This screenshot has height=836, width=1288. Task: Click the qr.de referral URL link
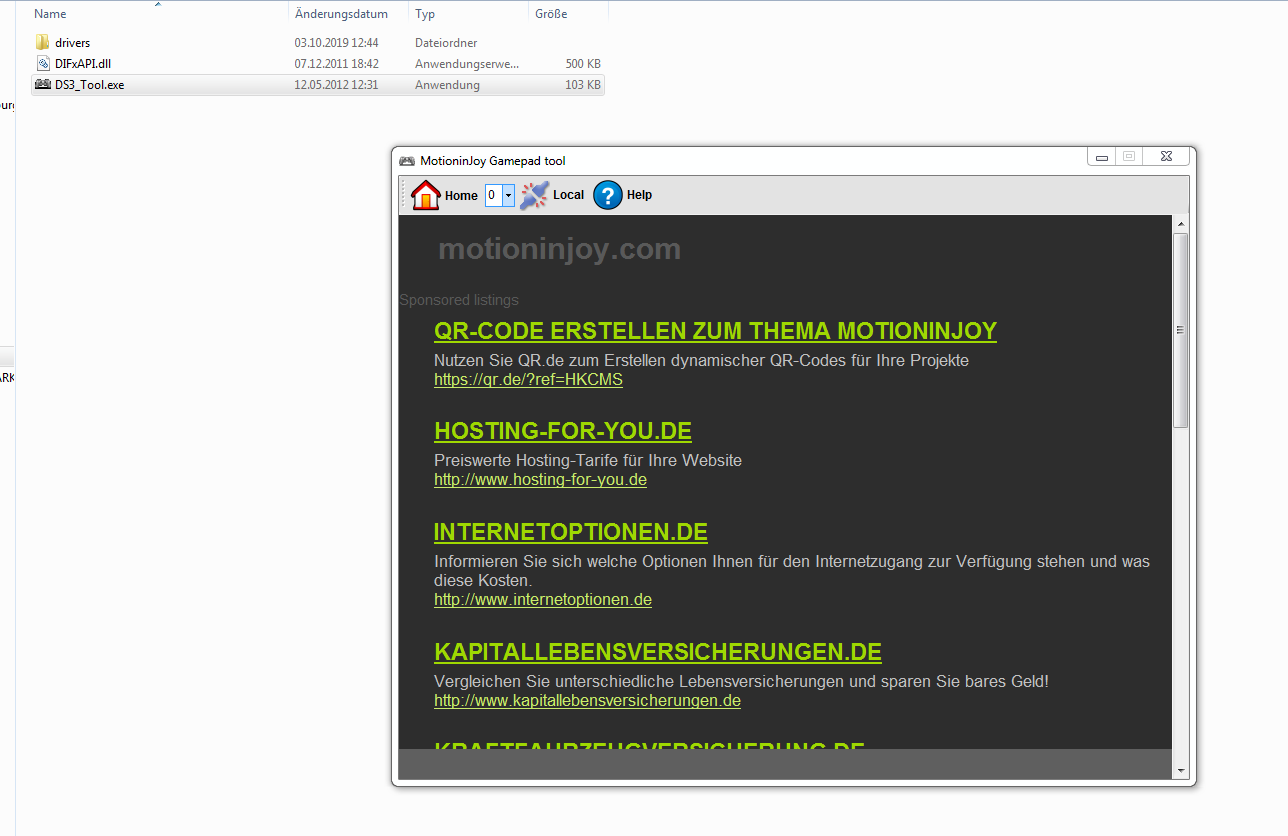(x=528, y=380)
